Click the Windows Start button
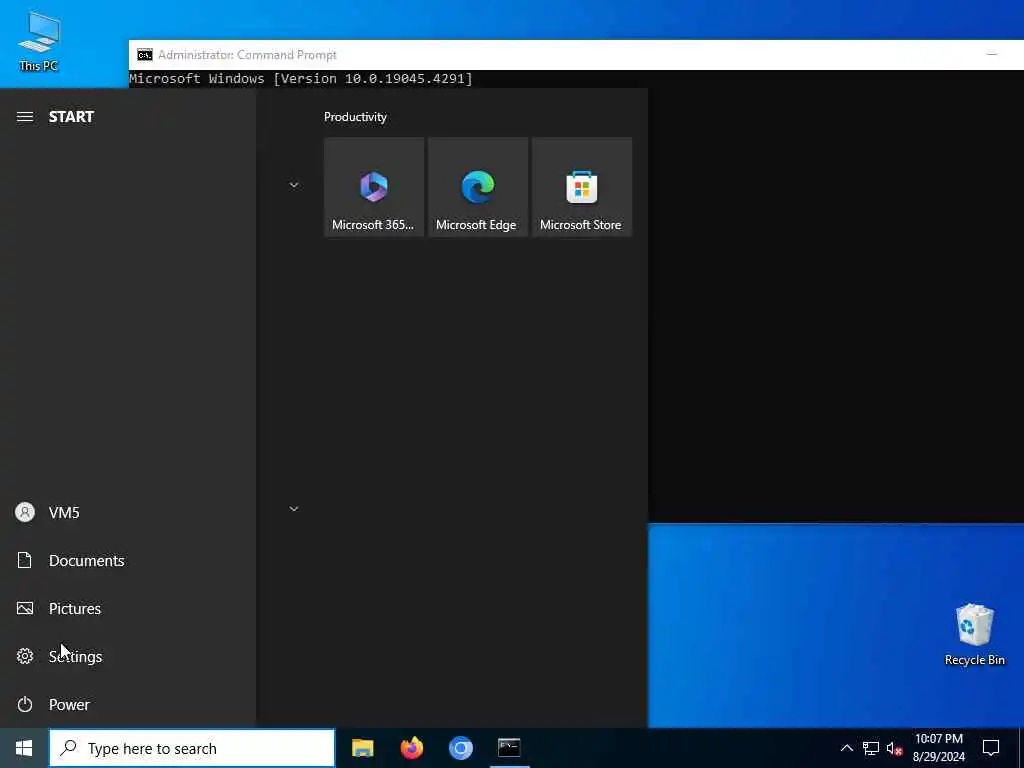 coord(24,748)
